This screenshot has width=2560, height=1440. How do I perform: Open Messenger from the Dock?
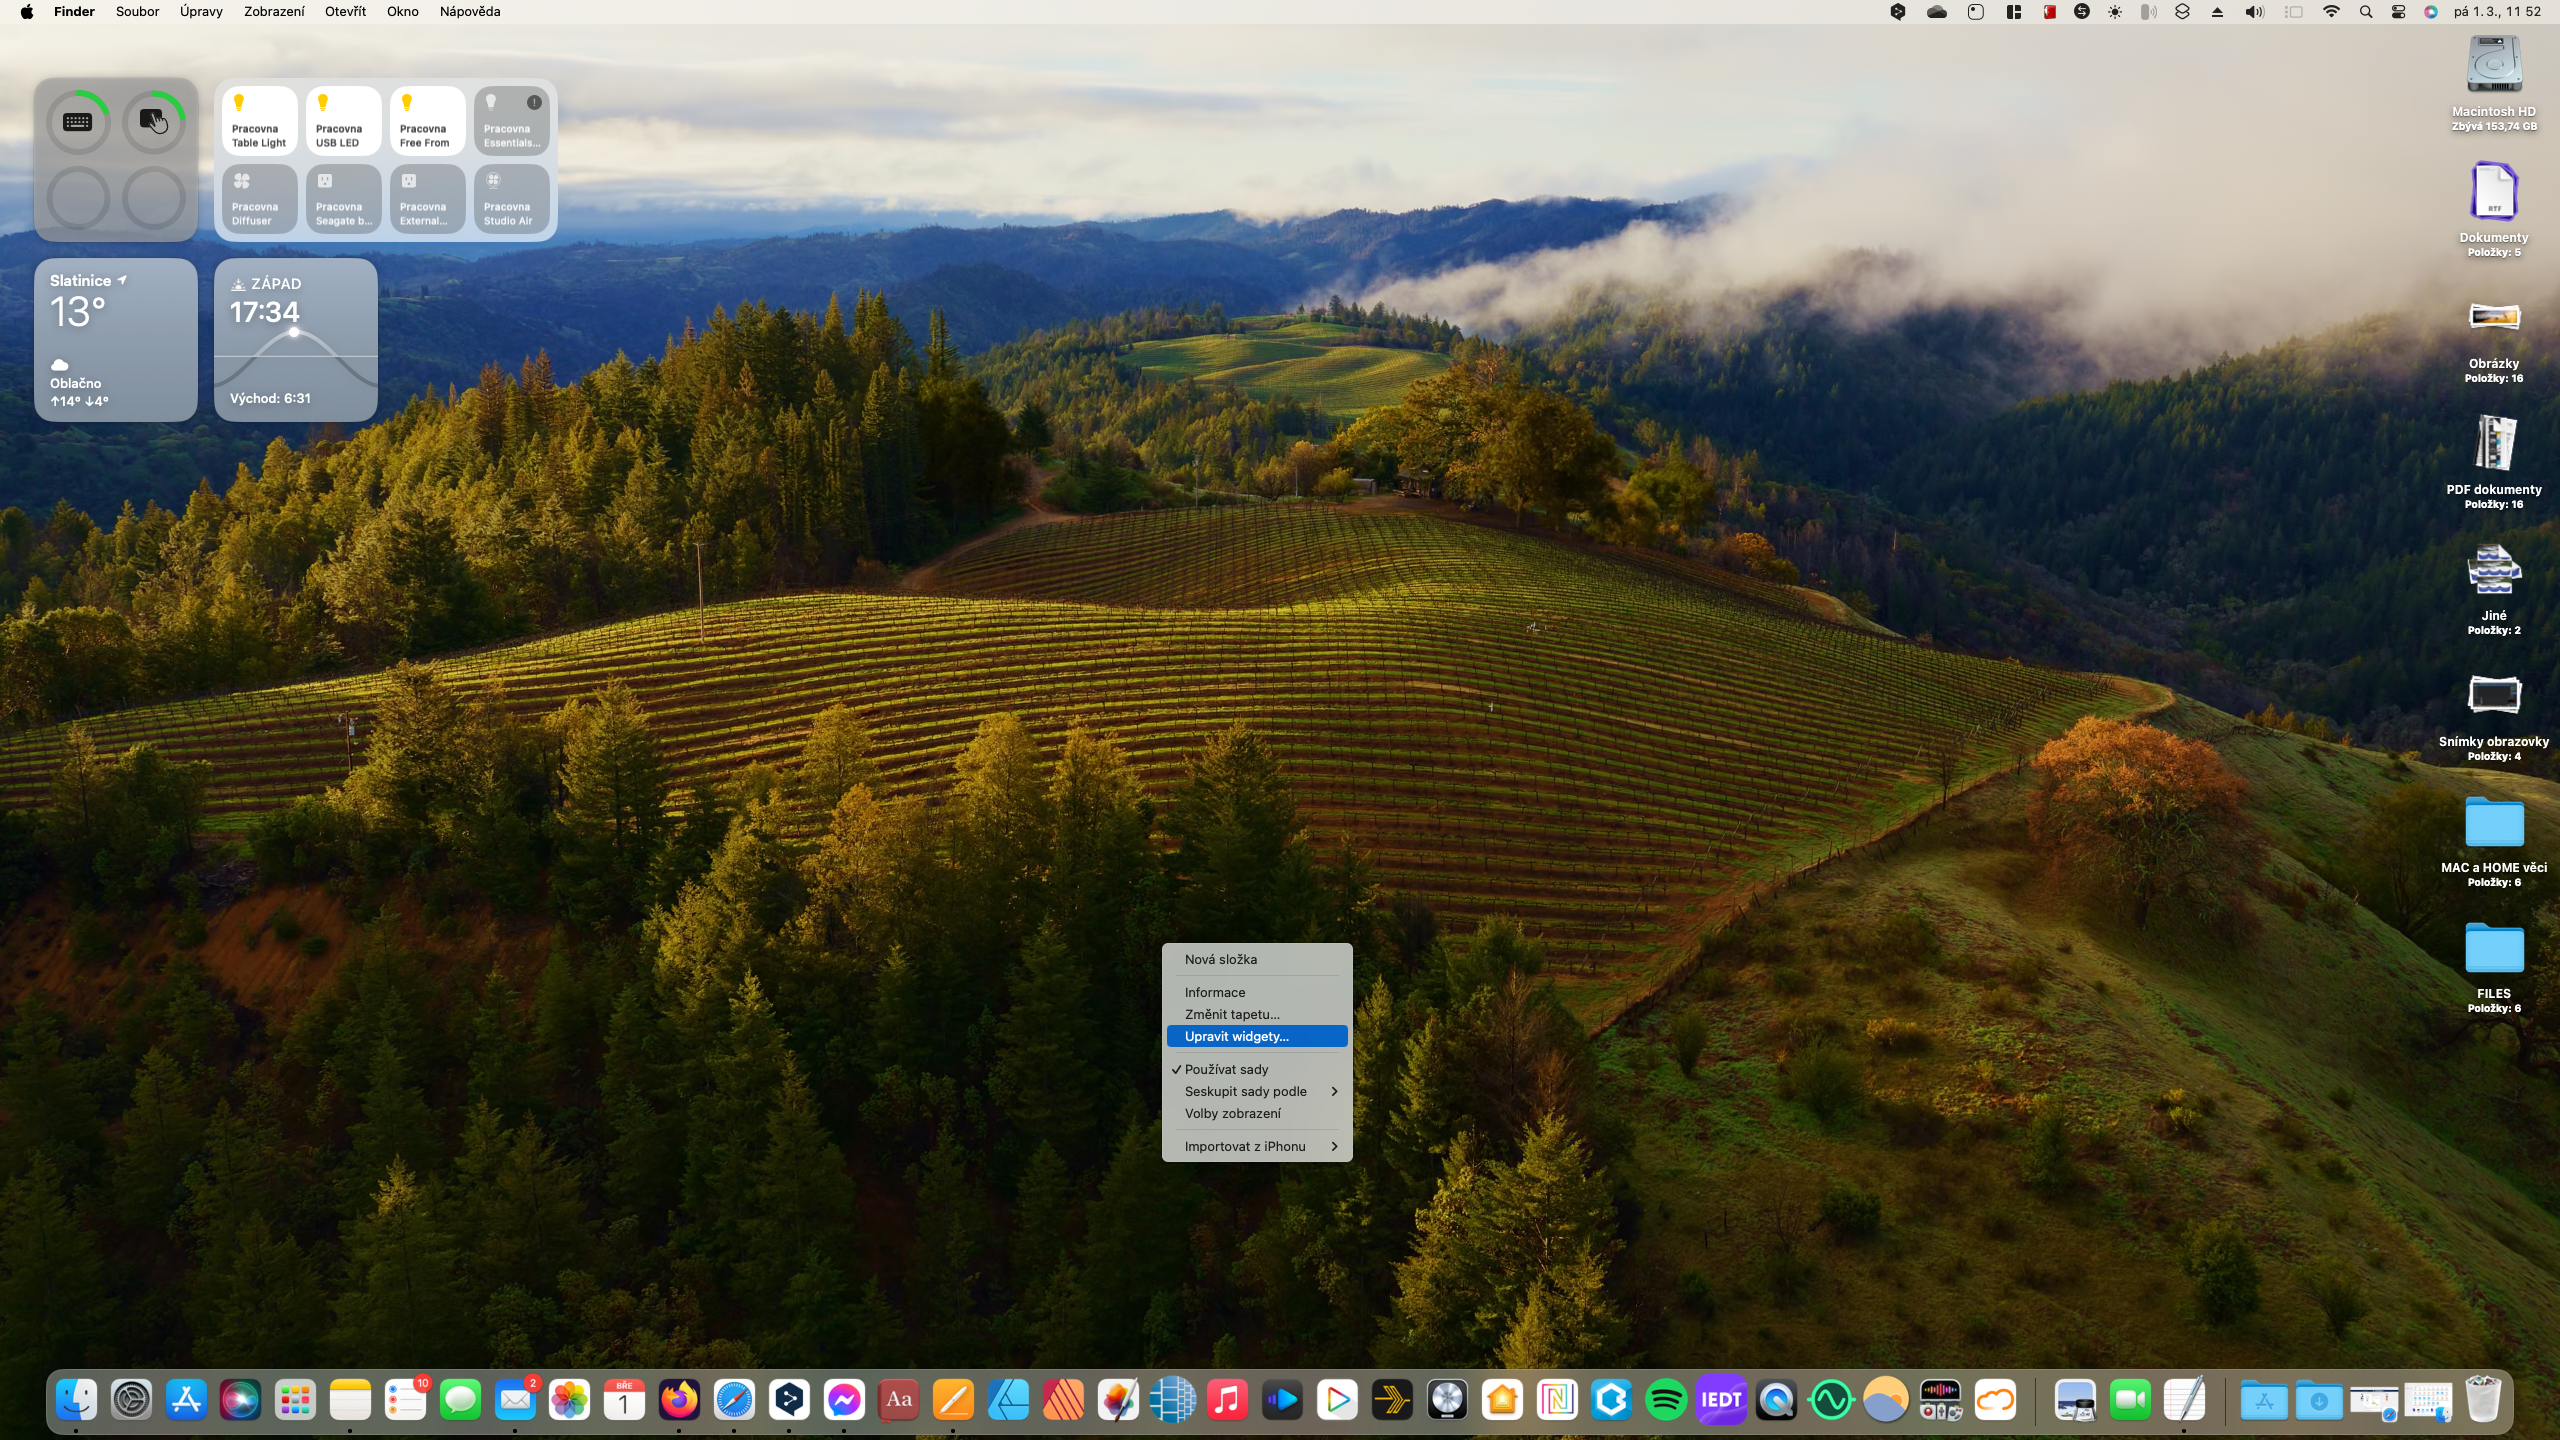click(844, 1400)
